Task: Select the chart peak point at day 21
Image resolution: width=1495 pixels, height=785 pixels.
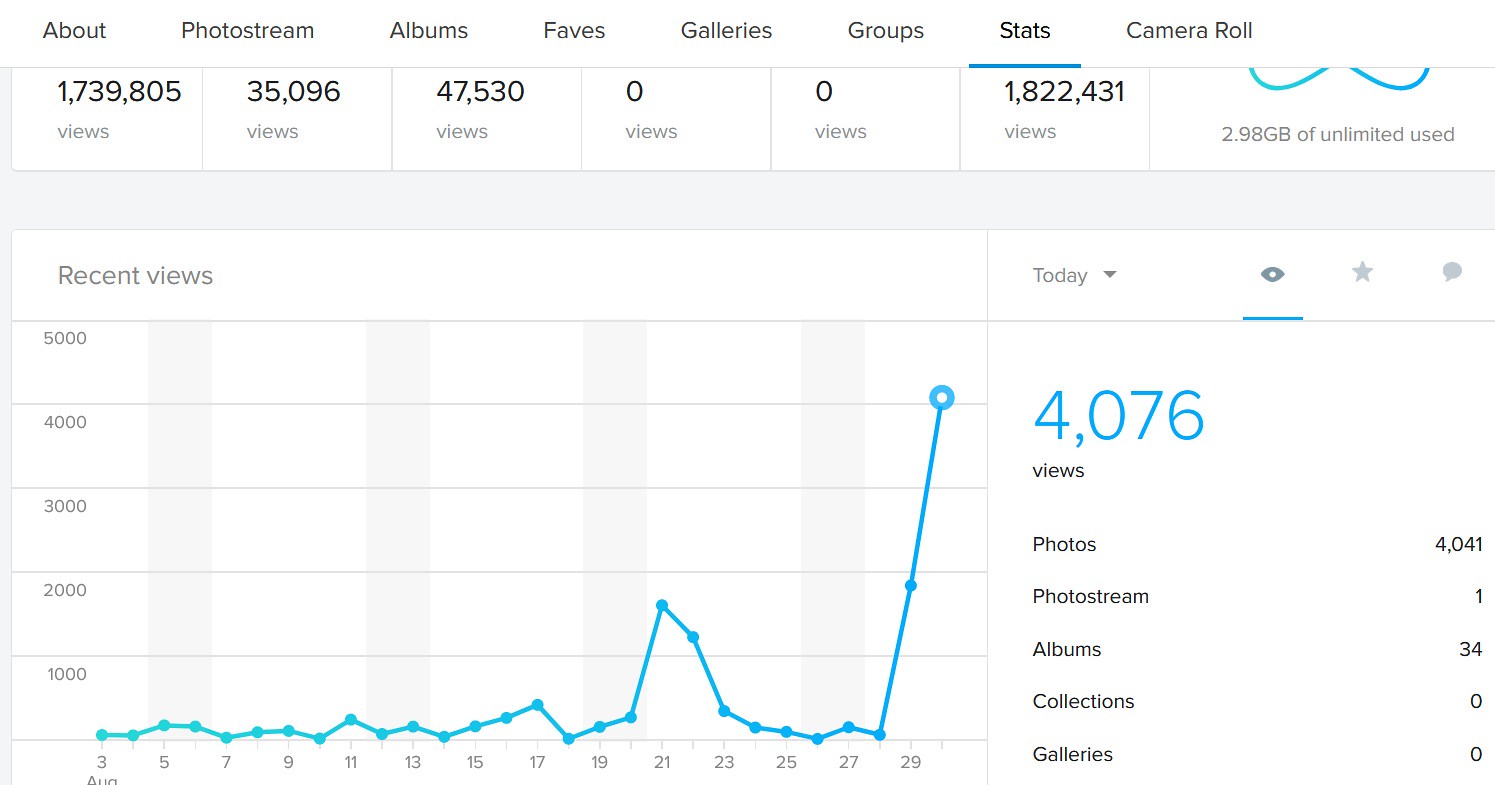Action: pos(662,606)
